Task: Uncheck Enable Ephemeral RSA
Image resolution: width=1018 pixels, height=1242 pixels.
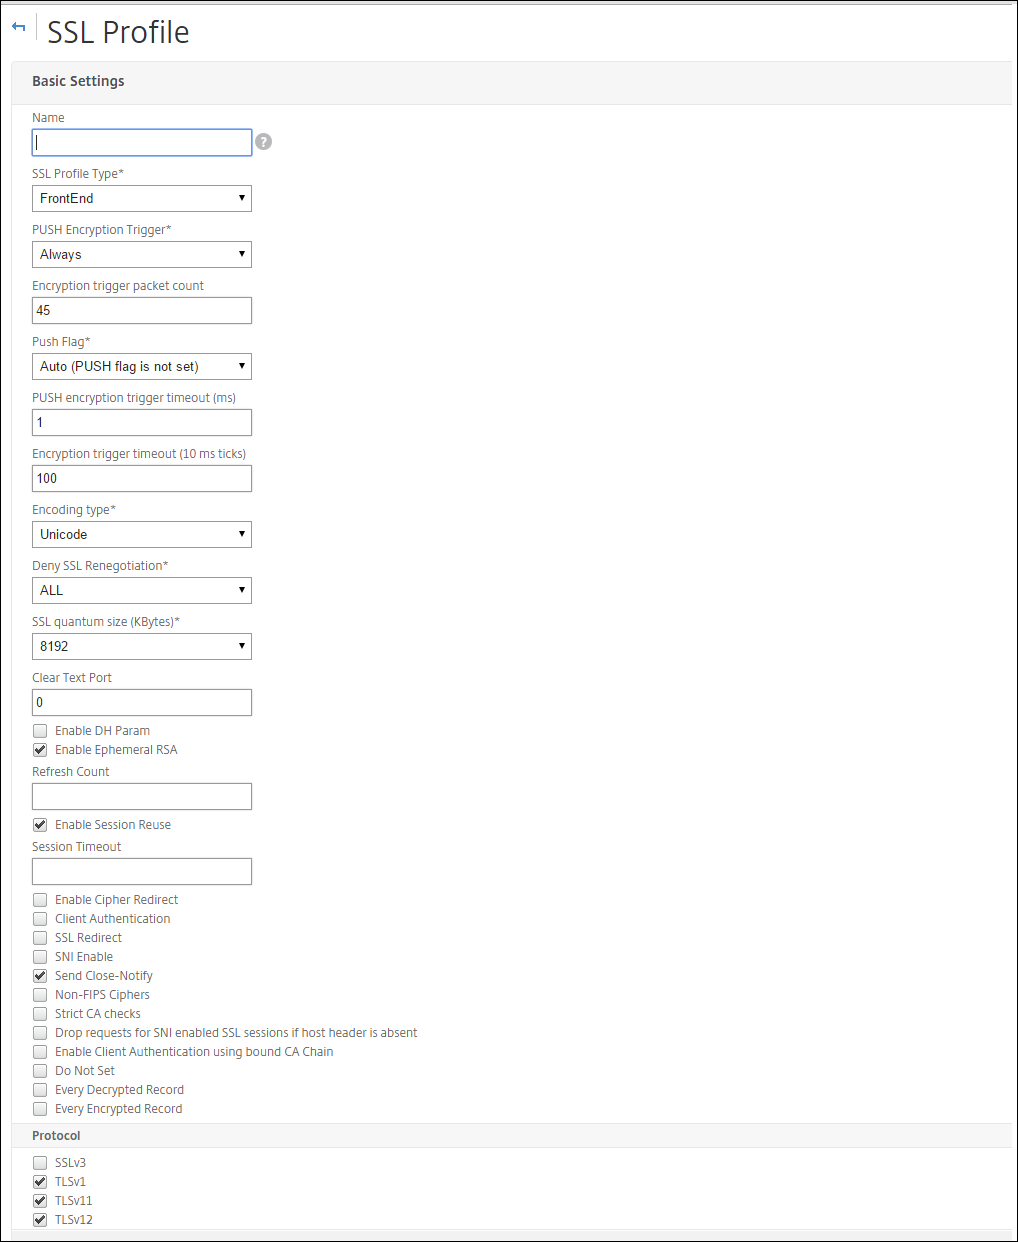Action: [40, 750]
